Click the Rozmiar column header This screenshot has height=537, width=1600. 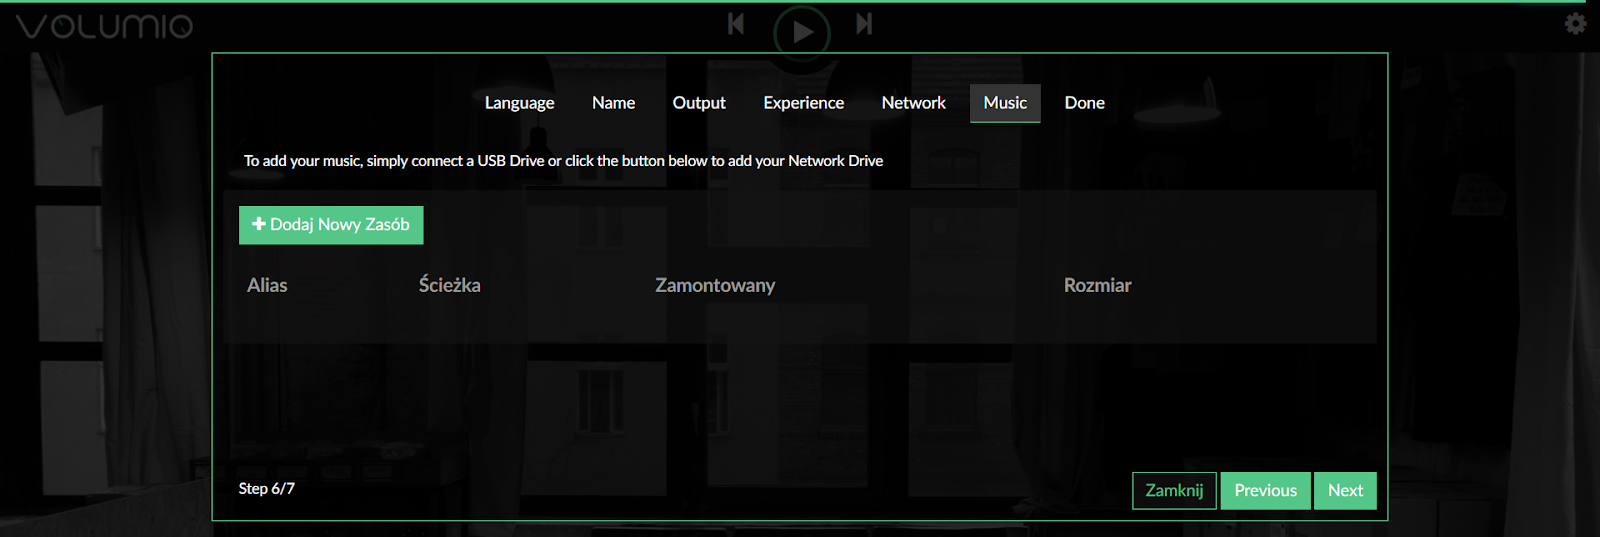[1097, 285]
